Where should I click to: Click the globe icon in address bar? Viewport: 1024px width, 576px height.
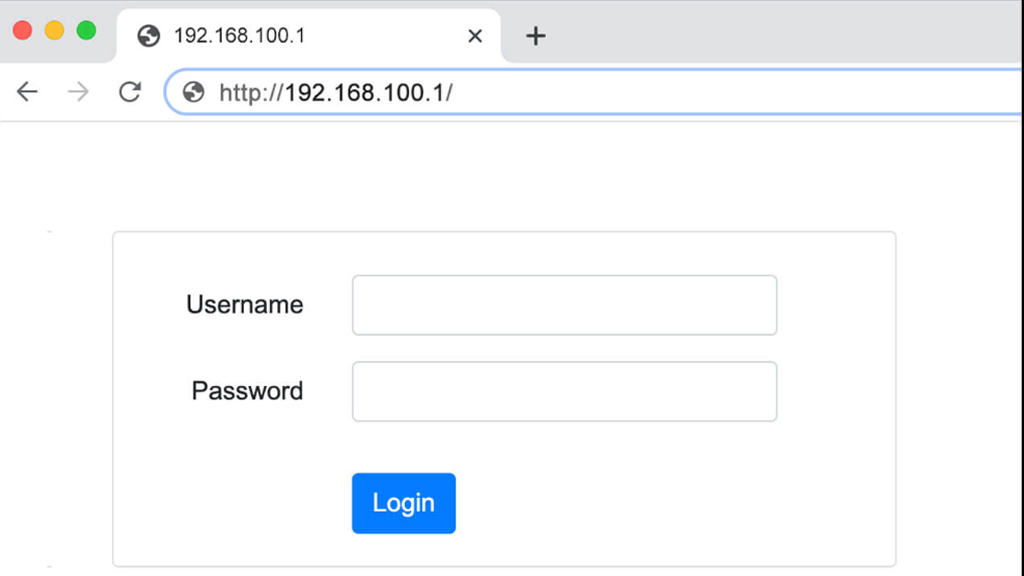pos(194,93)
